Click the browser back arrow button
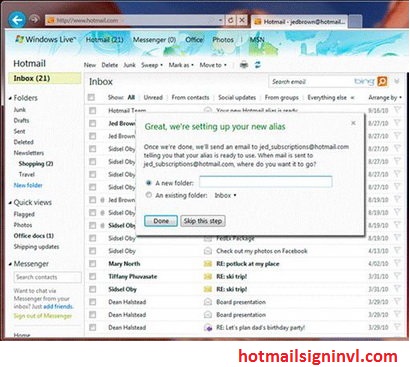Viewport: 410px width, 367px height. pyautogui.click(x=17, y=20)
